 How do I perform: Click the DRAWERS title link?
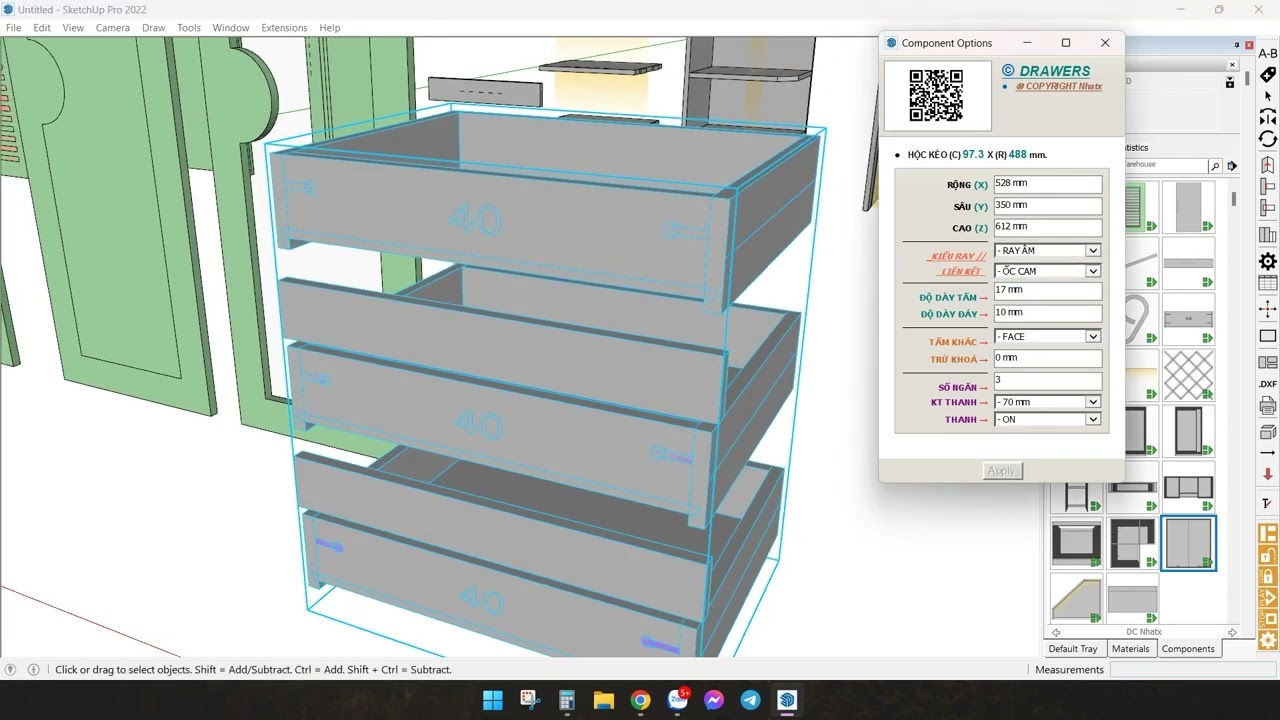(x=1054, y=71)
